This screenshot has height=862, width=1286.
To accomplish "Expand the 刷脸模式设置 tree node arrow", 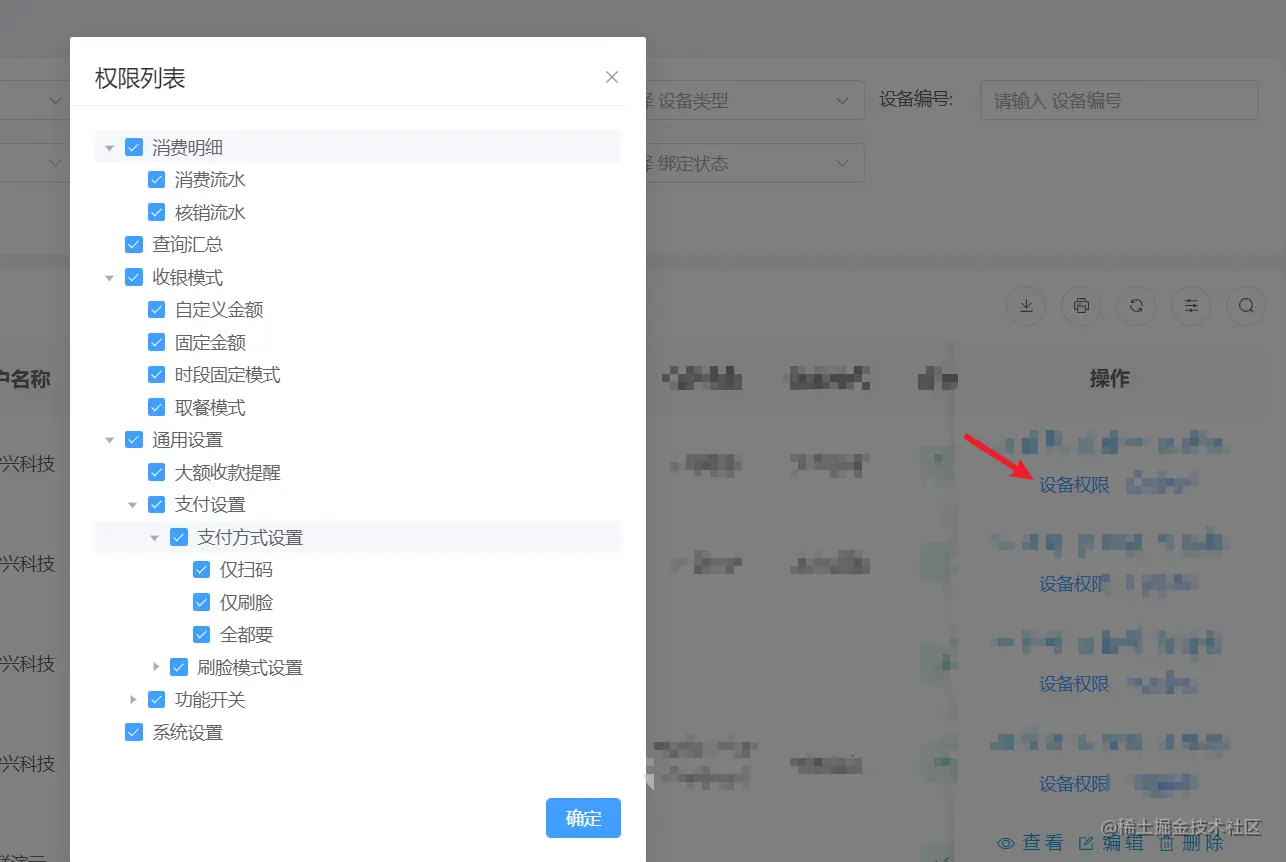I will pyautogui.click(x=155, y=667).
